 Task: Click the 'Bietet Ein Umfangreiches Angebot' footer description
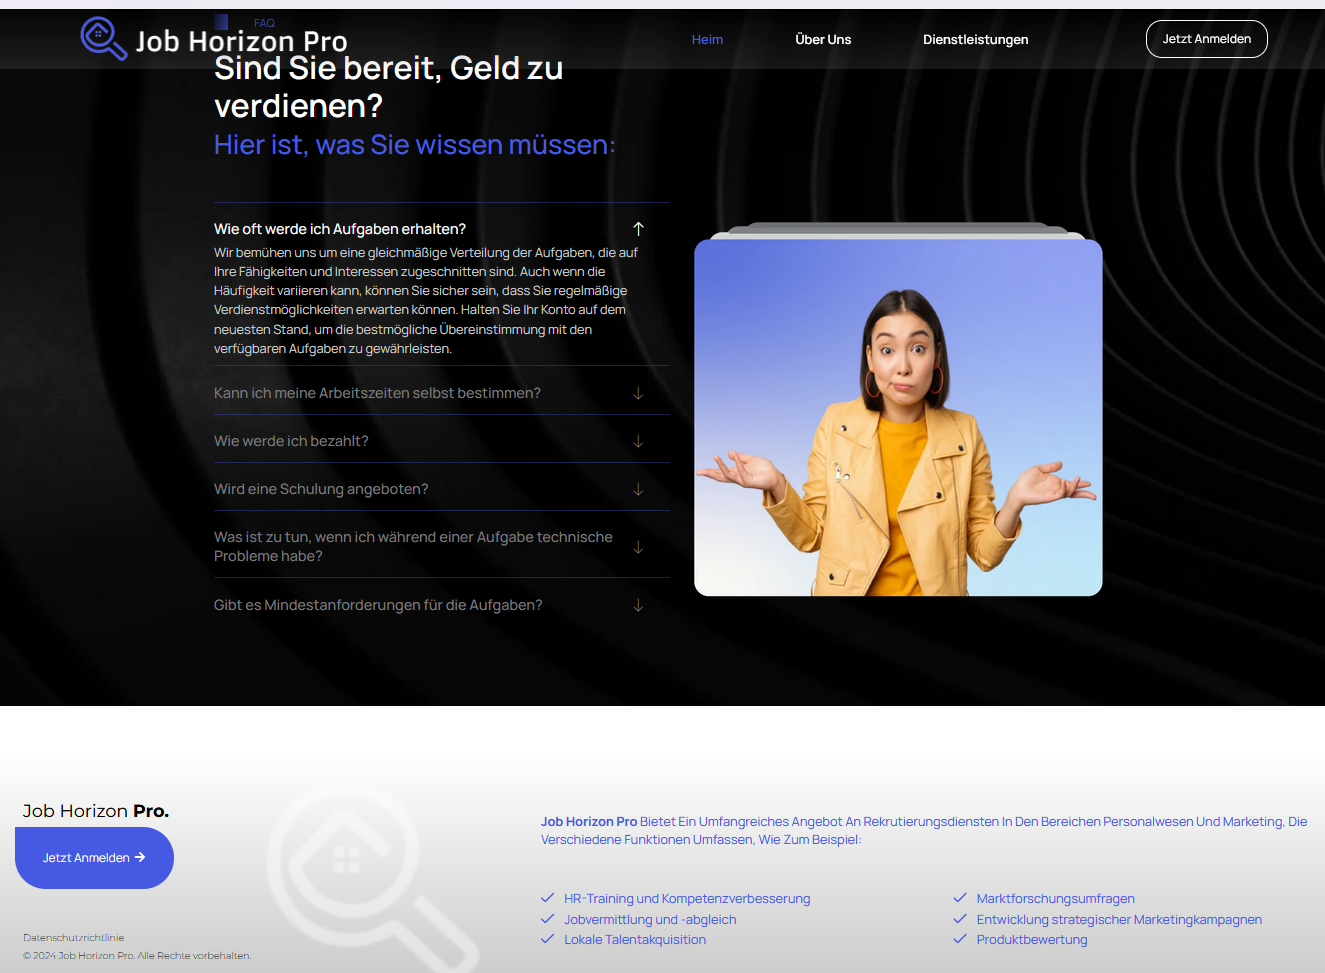pos(924,830)
